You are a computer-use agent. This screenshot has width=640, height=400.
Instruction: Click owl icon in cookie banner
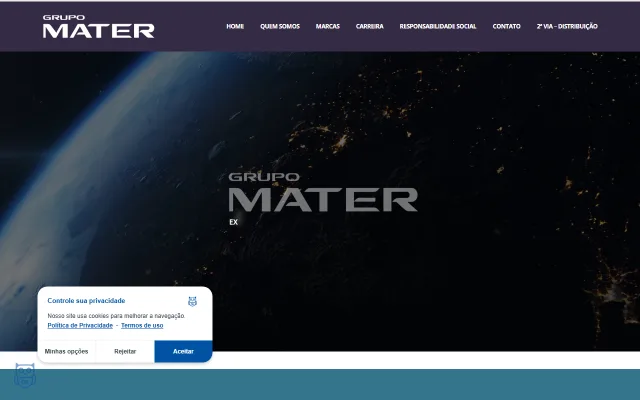click(x=192, y=302)
